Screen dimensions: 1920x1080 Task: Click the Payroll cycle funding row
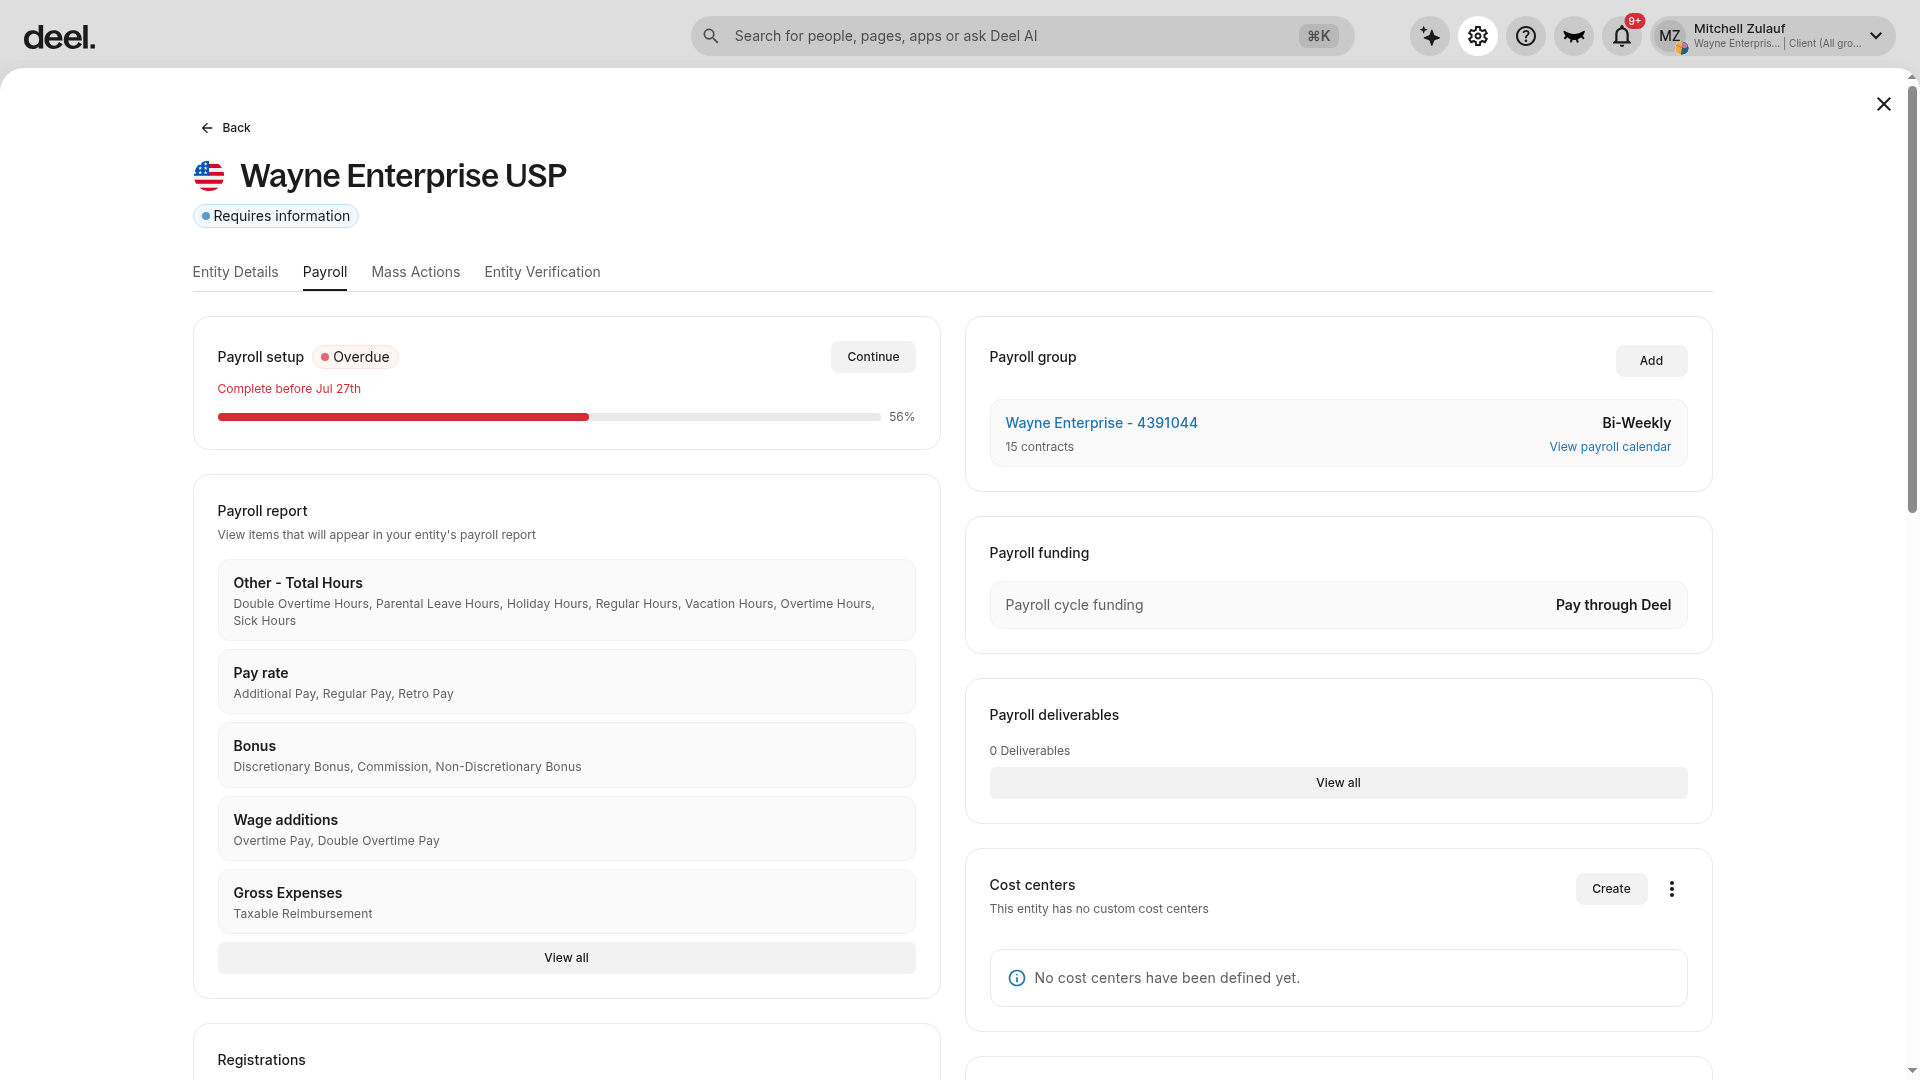point(1339,605)
